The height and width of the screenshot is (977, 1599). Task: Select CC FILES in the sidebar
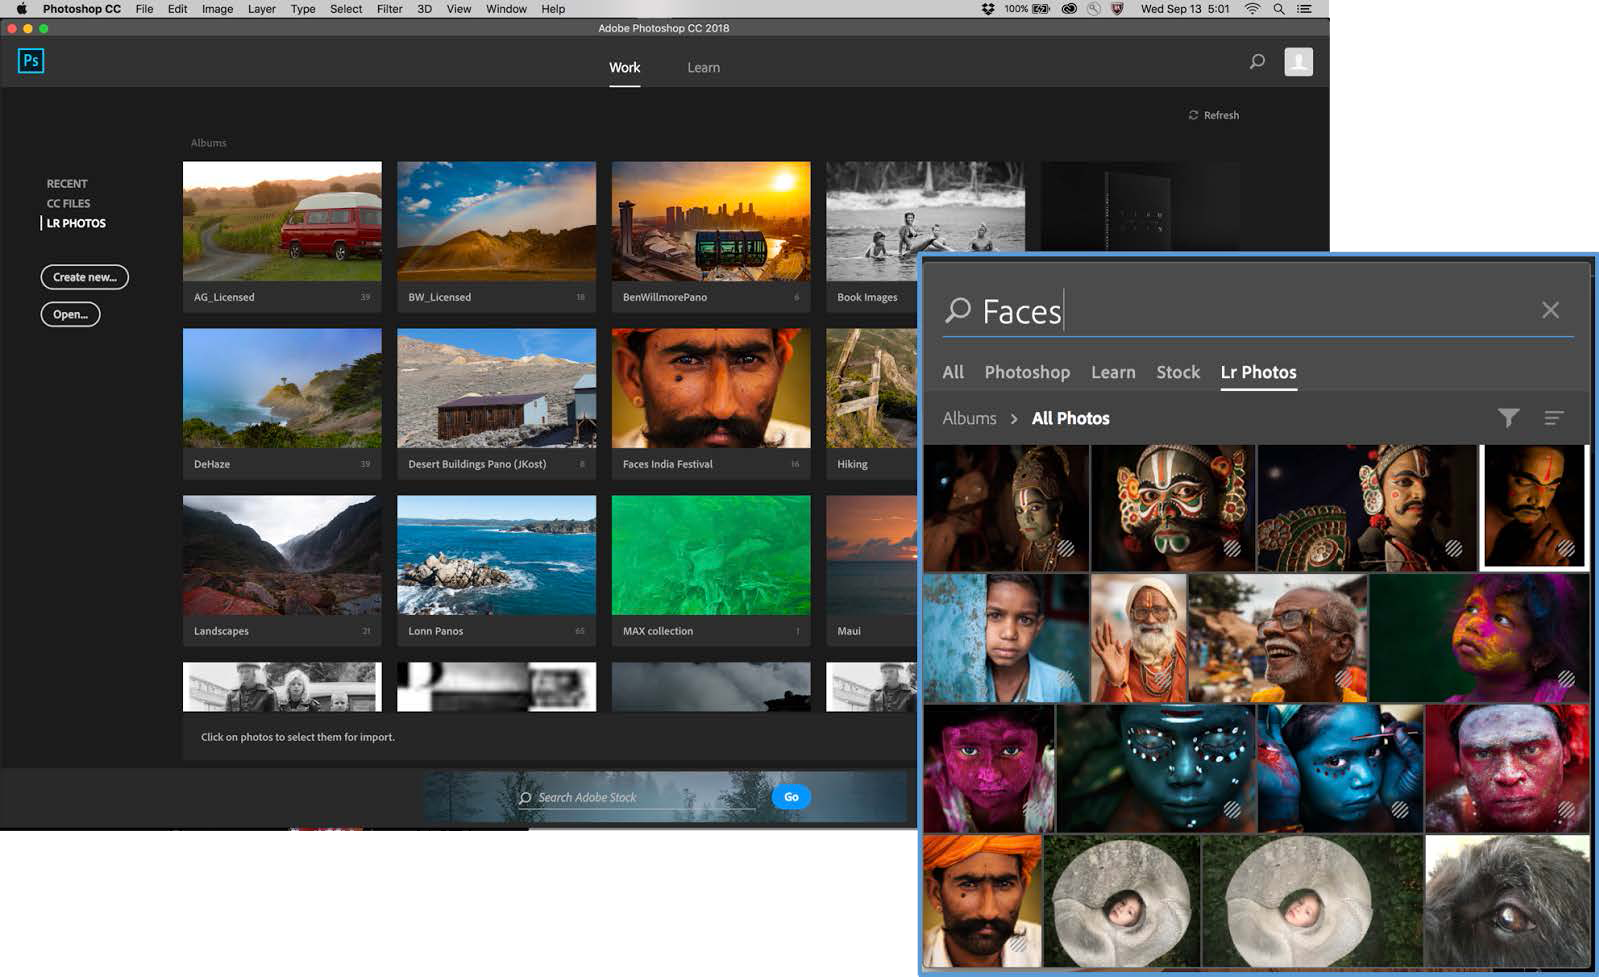(68, 203)
